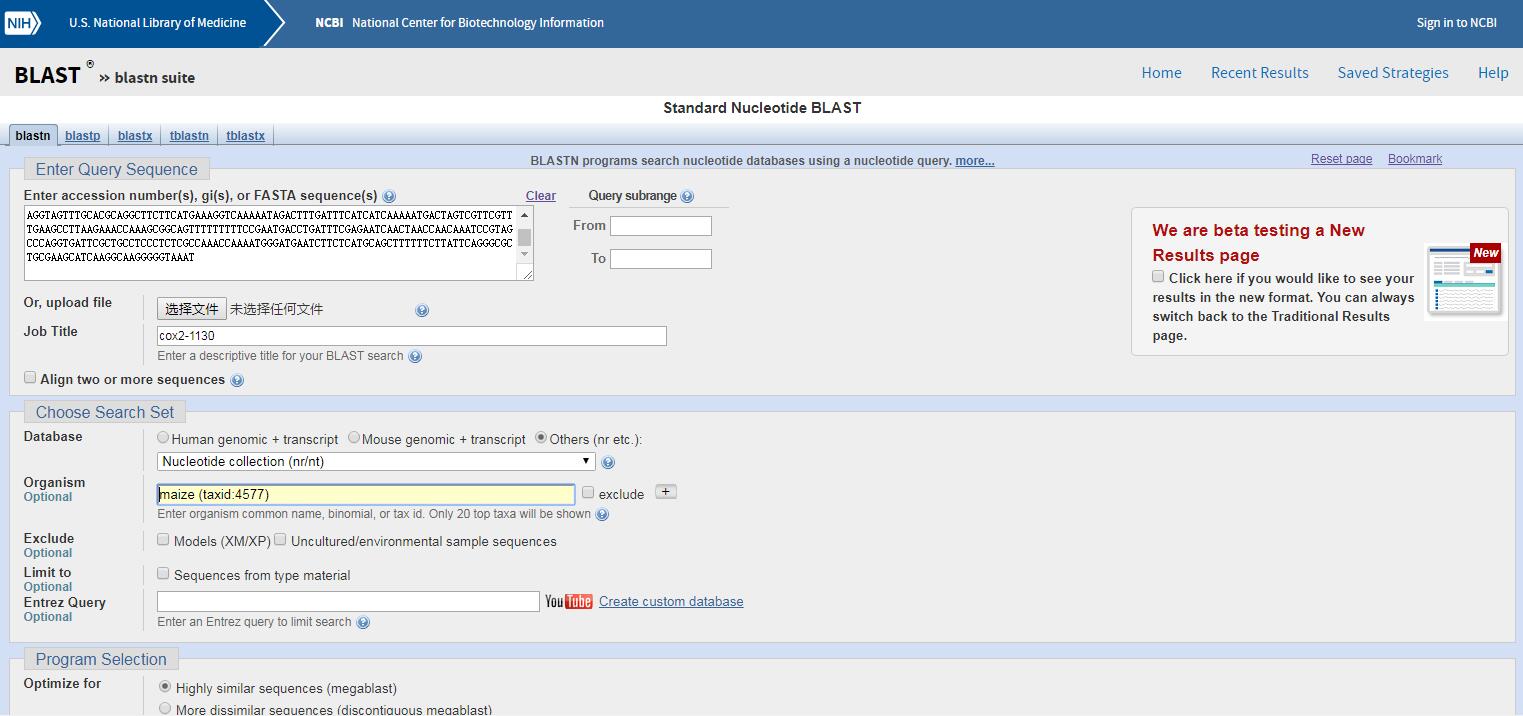Focus the Query subrange To field
Image resolution: width=1523 pixels, height=716 pixels.
click(661, 259)
